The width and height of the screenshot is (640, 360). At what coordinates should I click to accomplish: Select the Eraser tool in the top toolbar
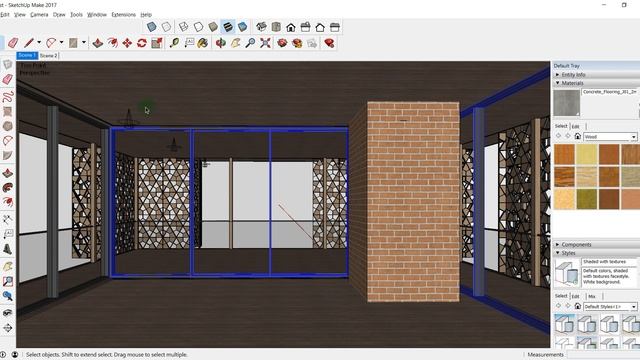point(13,43)
